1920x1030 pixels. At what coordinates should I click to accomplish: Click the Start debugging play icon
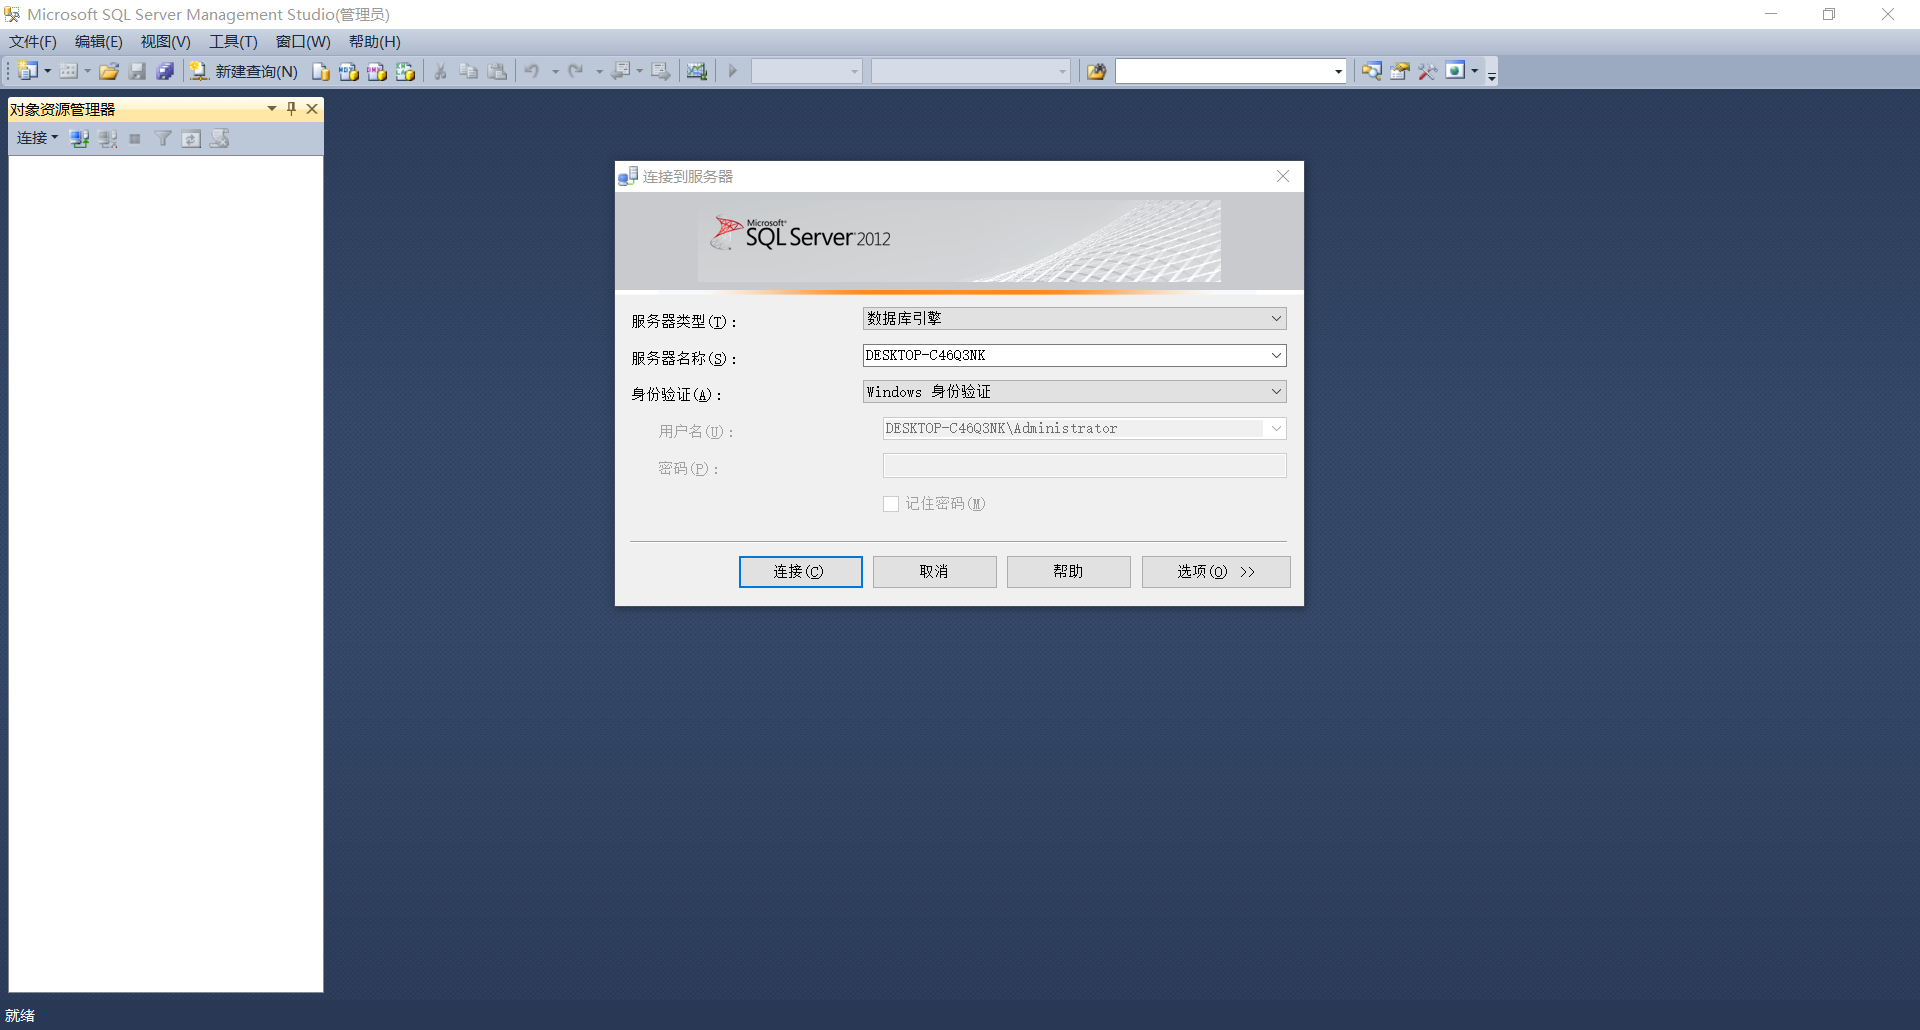coord(733,71)
